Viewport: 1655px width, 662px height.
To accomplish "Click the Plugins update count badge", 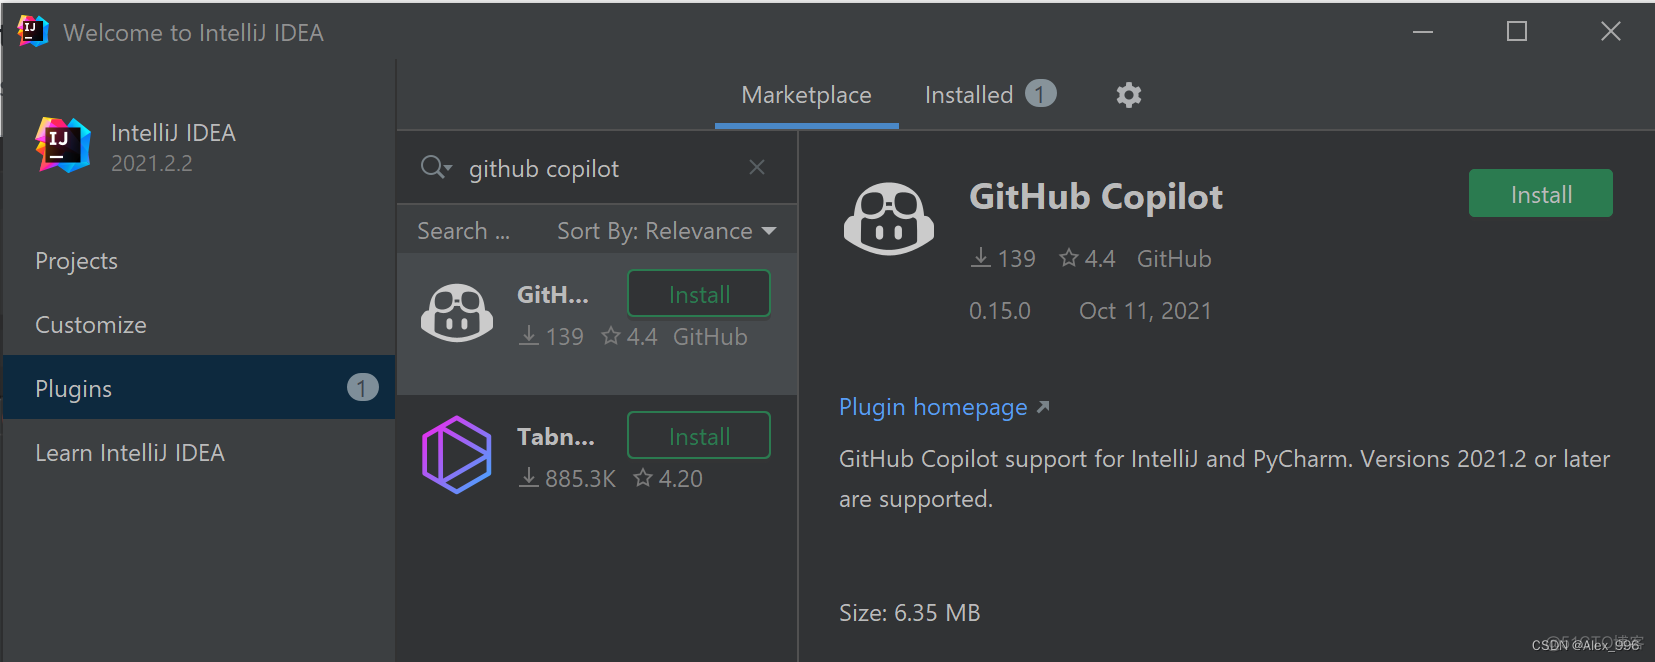I will 362,387.
